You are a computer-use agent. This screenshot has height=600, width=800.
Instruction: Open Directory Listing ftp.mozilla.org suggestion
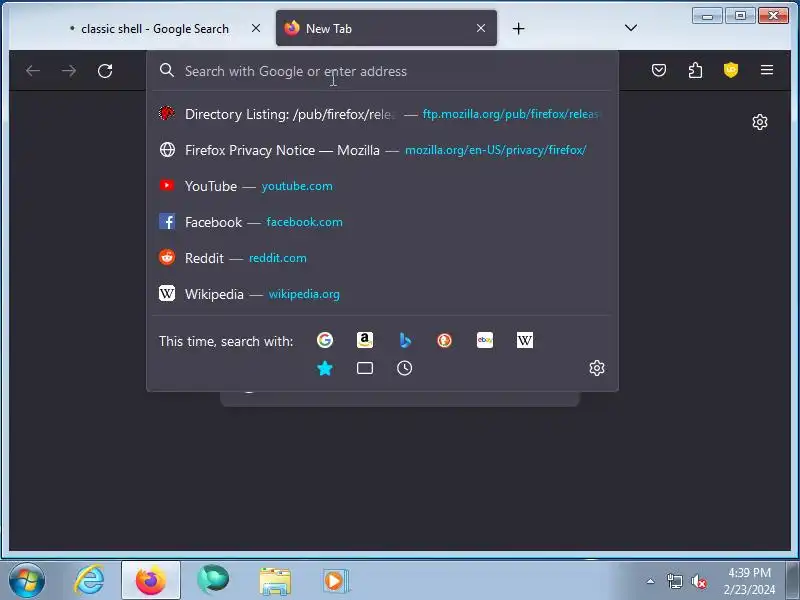382,114
